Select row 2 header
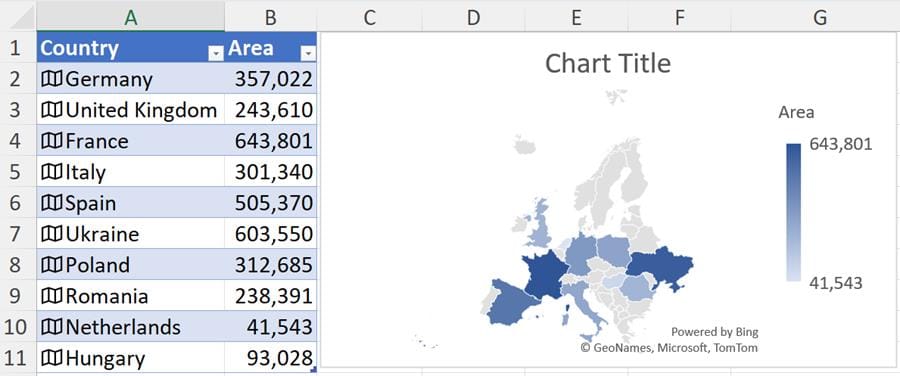The height and width of the screenshot is (376, 900). pyautogui.click(x=17, y=79)
